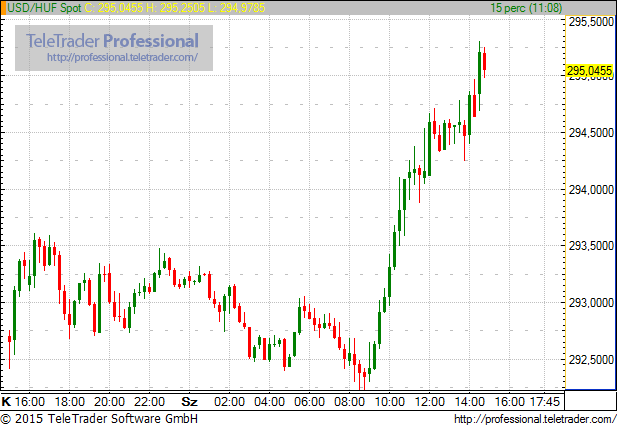Click the K day marker on time axis
Image resolution: width=617 pixels, height=428 pixels.
[6, 402]
